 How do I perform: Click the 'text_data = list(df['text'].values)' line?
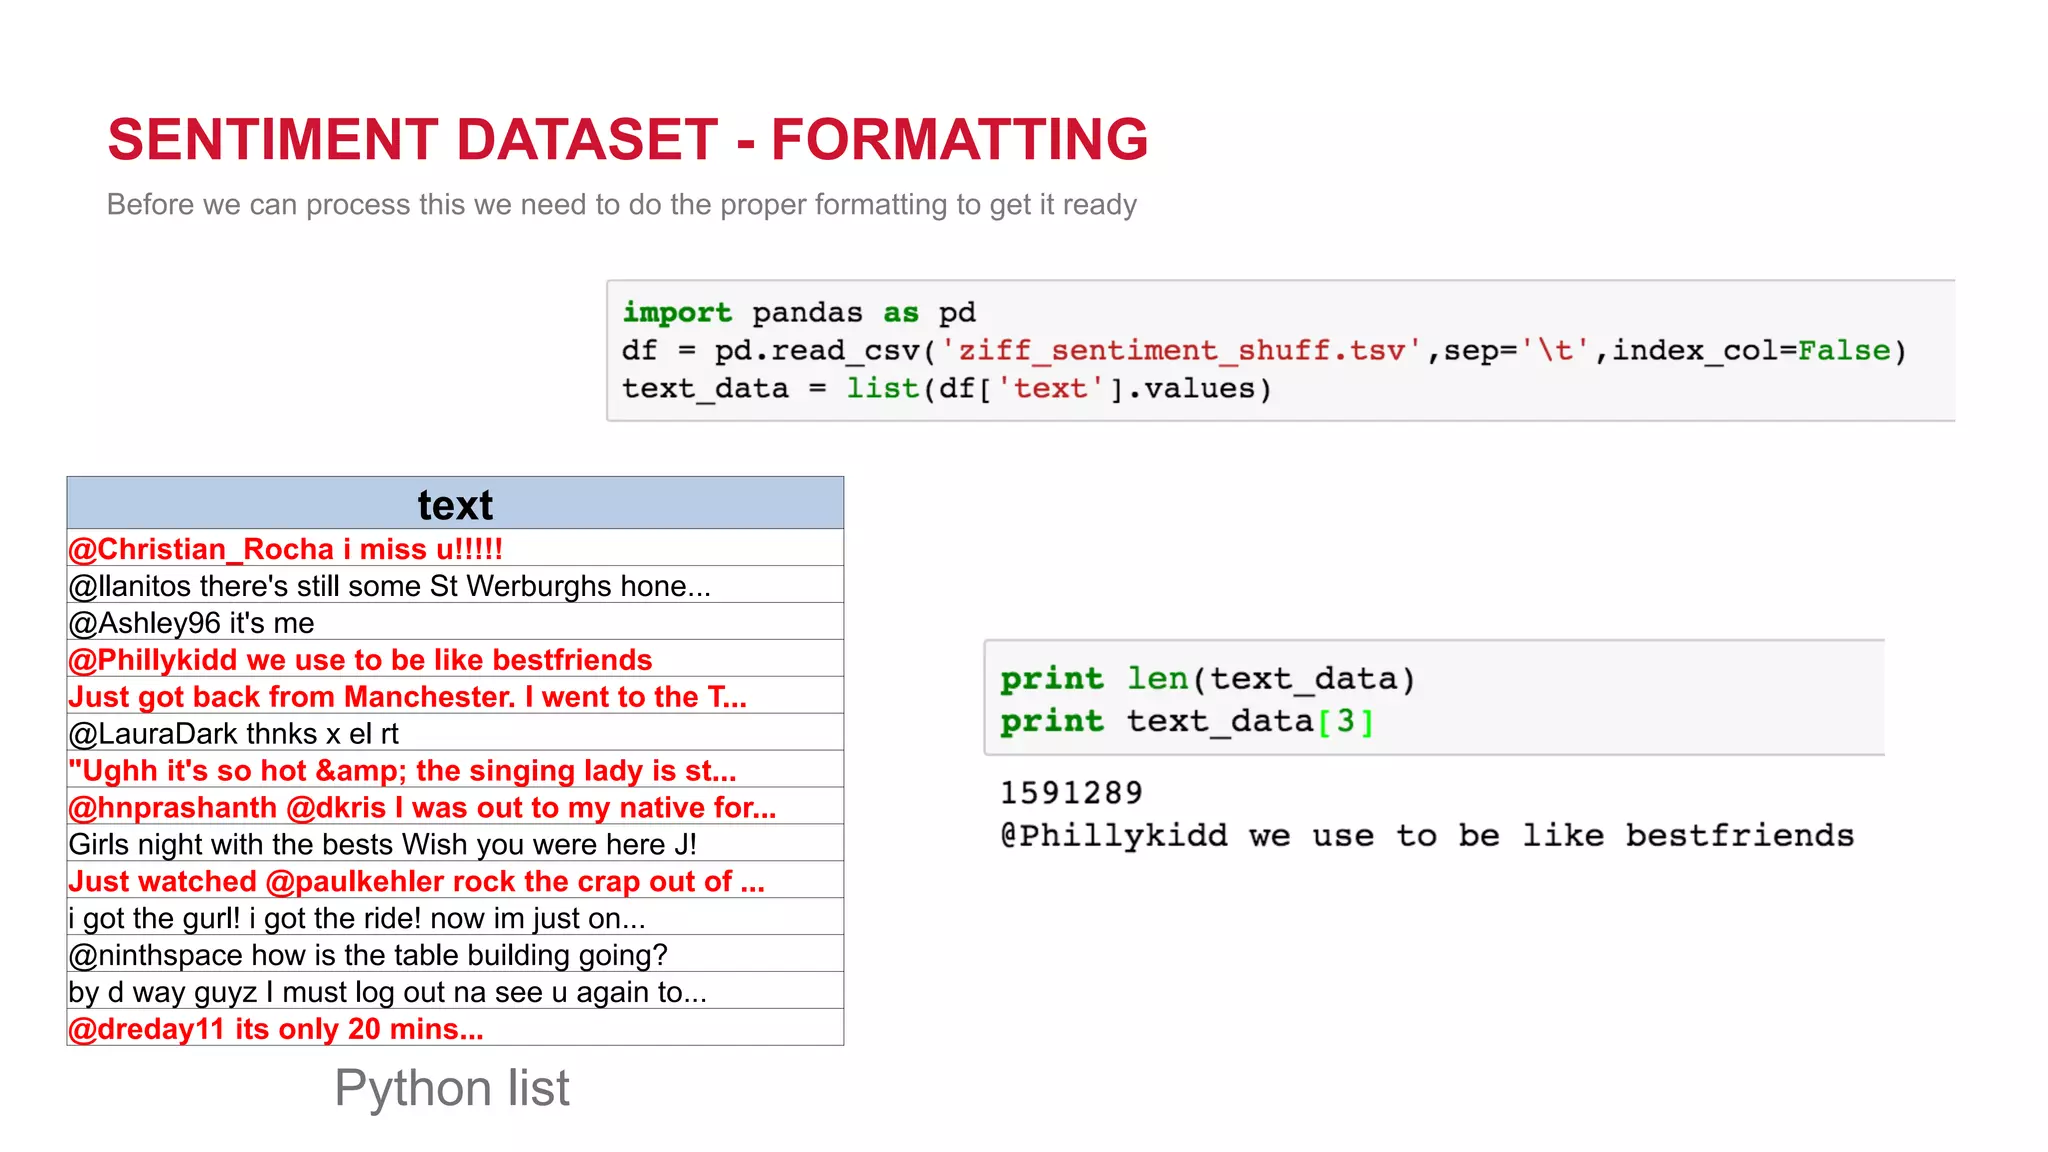(x=946, y=388)
